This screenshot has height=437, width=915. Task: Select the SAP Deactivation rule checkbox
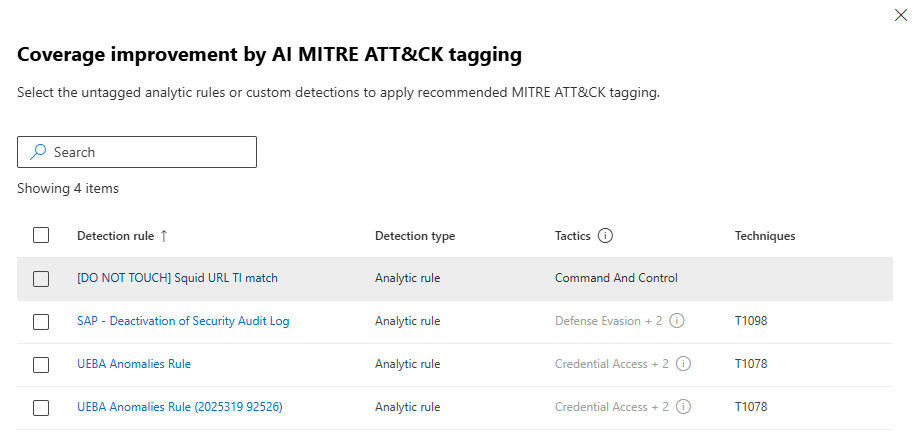tap(41, 321)
